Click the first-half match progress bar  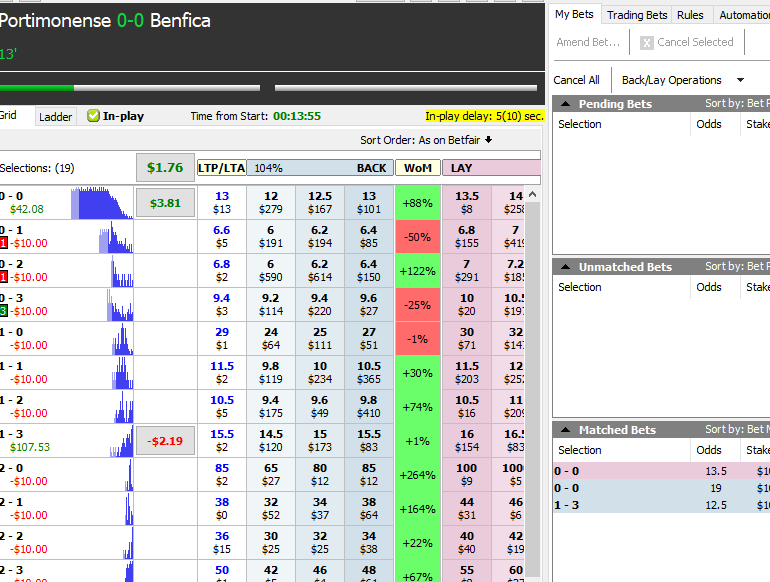pyautogui.click(x=130, y=88)
